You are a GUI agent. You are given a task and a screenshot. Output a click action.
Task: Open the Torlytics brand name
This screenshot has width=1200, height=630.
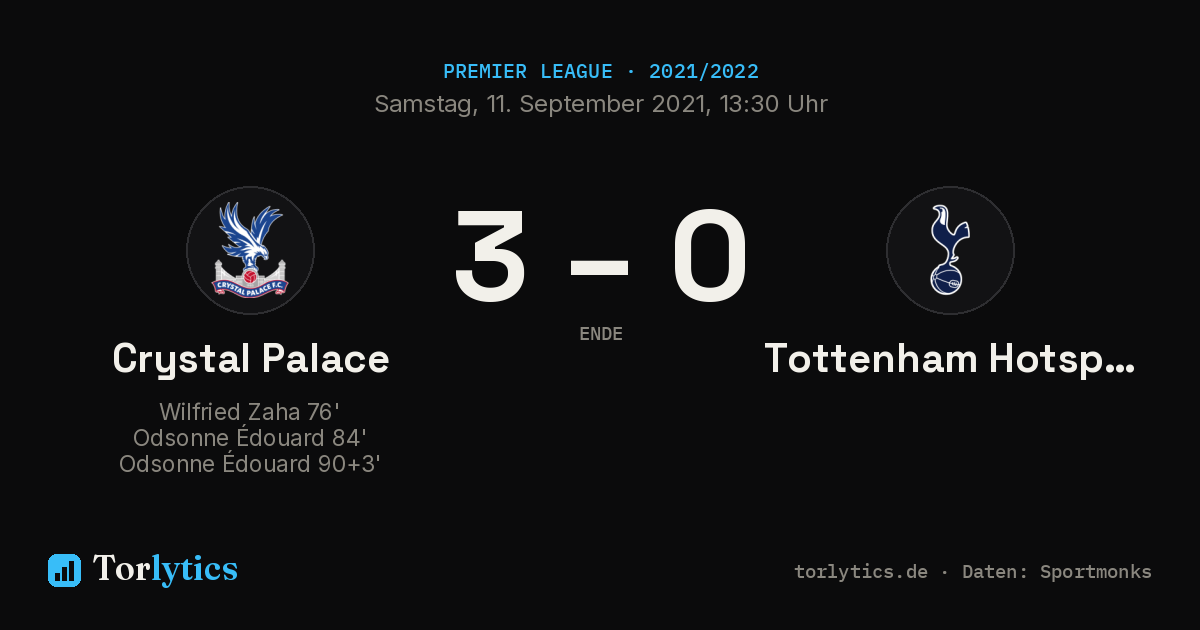coord(165,569)
